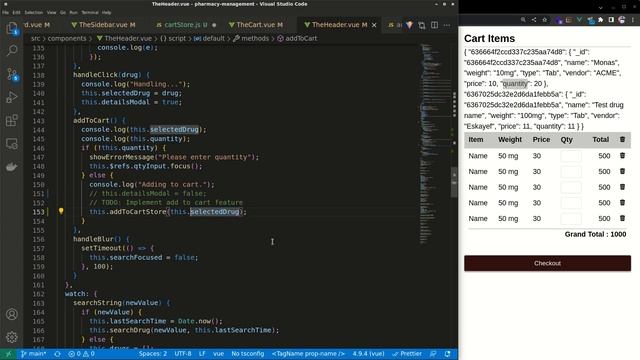The height and width of the screenshot is (360, 640).
Task: Click the main branch in status bar
Action: pos(33,354)
